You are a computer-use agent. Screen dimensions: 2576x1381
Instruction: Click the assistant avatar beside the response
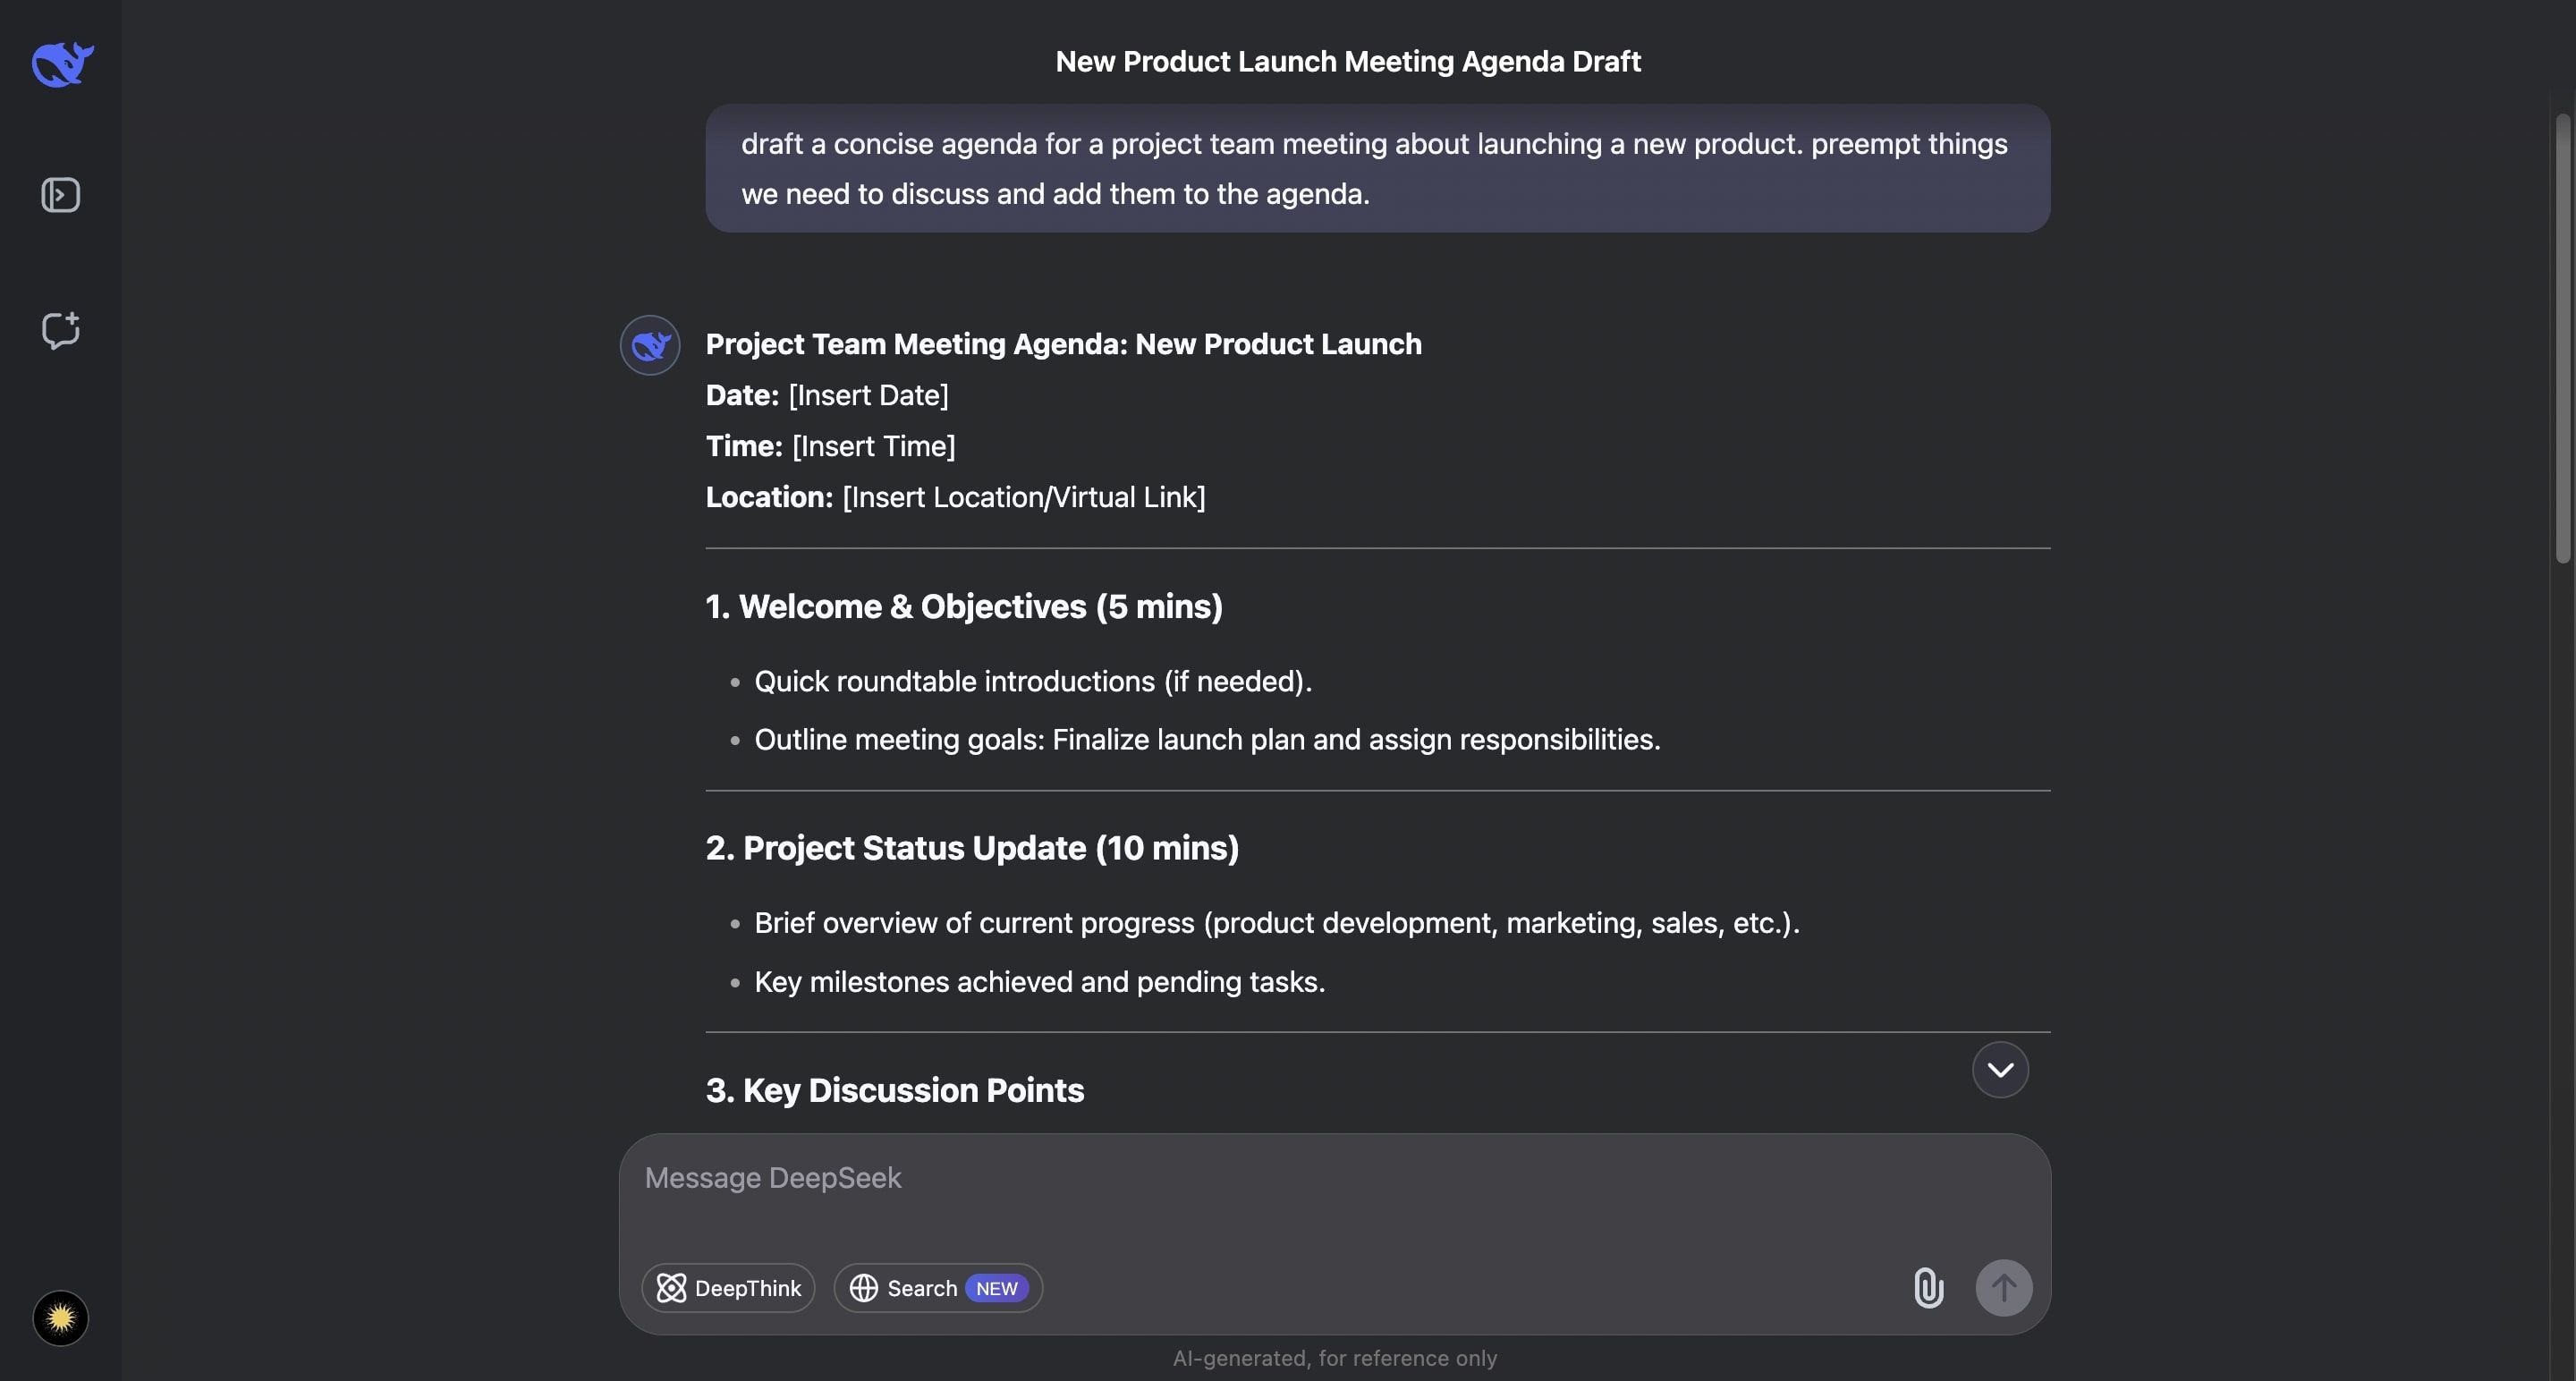pos(650,346)
